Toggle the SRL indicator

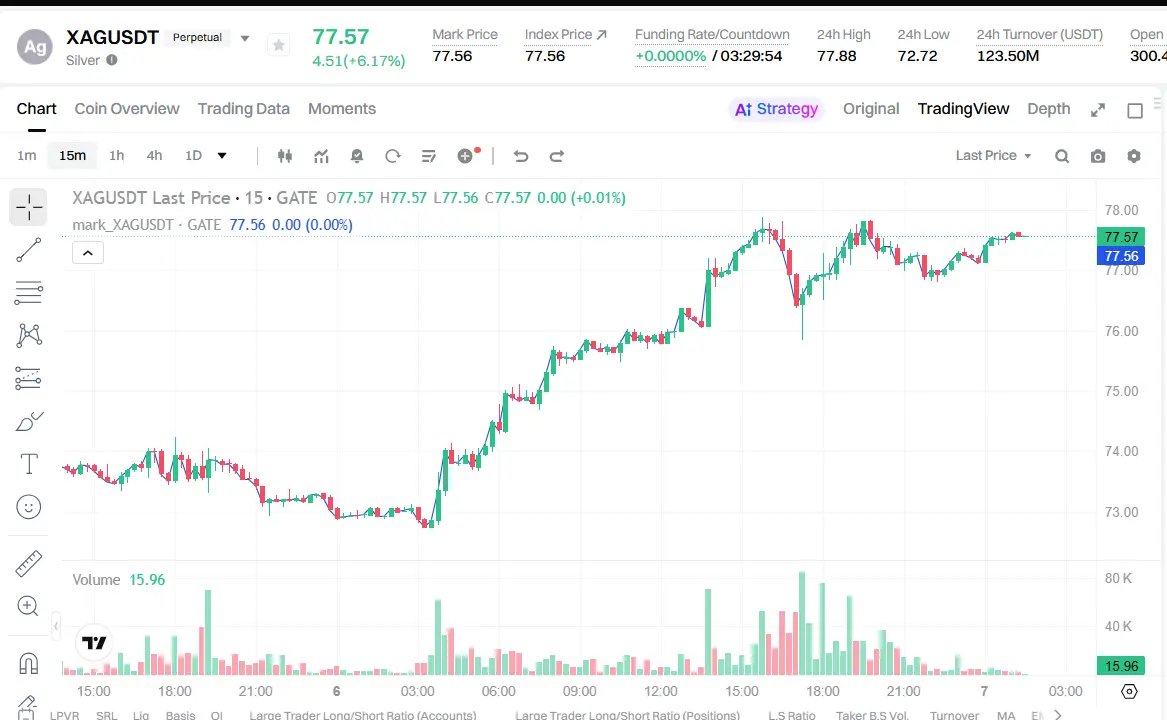pos(106,715)
